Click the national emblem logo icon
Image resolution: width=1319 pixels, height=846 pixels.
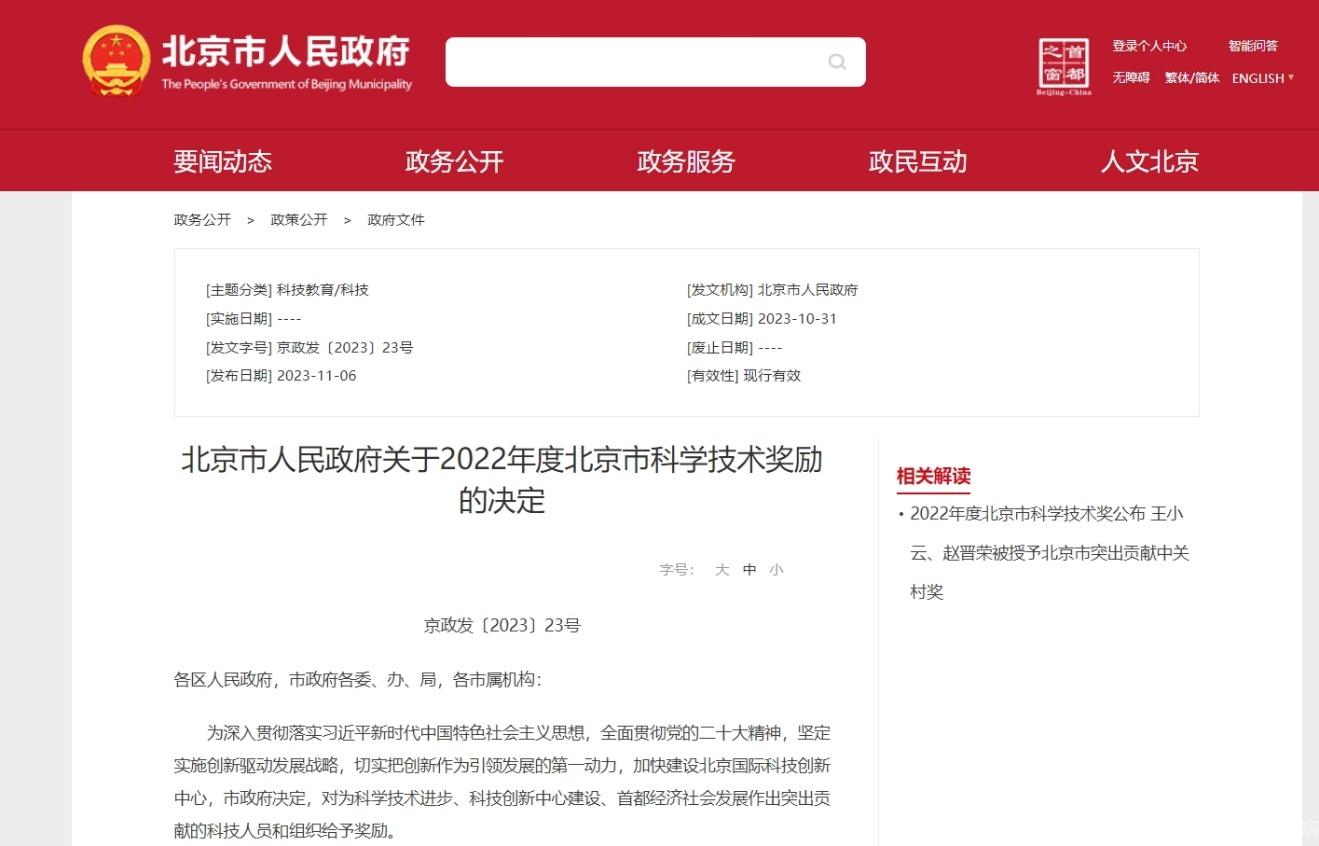[x=115, y=61]
